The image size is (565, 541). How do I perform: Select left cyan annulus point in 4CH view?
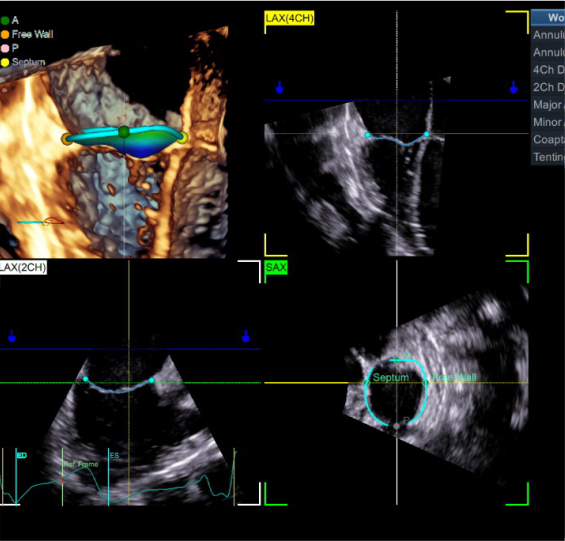(x=368, y=135)
